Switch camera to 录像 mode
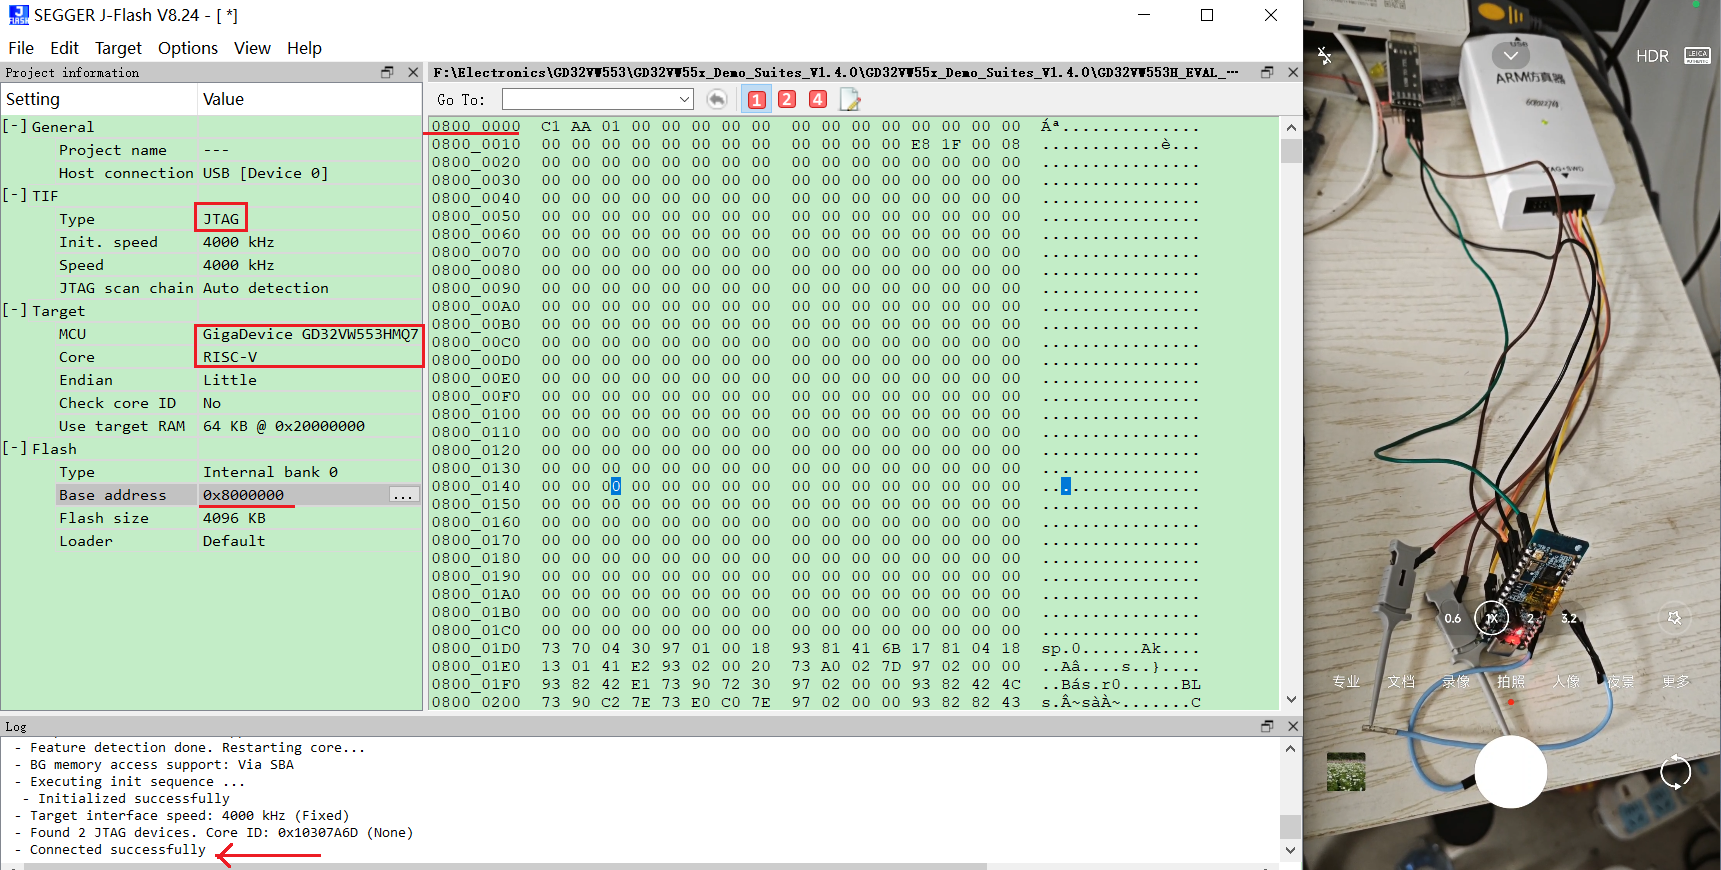Image resolution: width=1721 pixels, height=870 pixels. coord(1456,681)
